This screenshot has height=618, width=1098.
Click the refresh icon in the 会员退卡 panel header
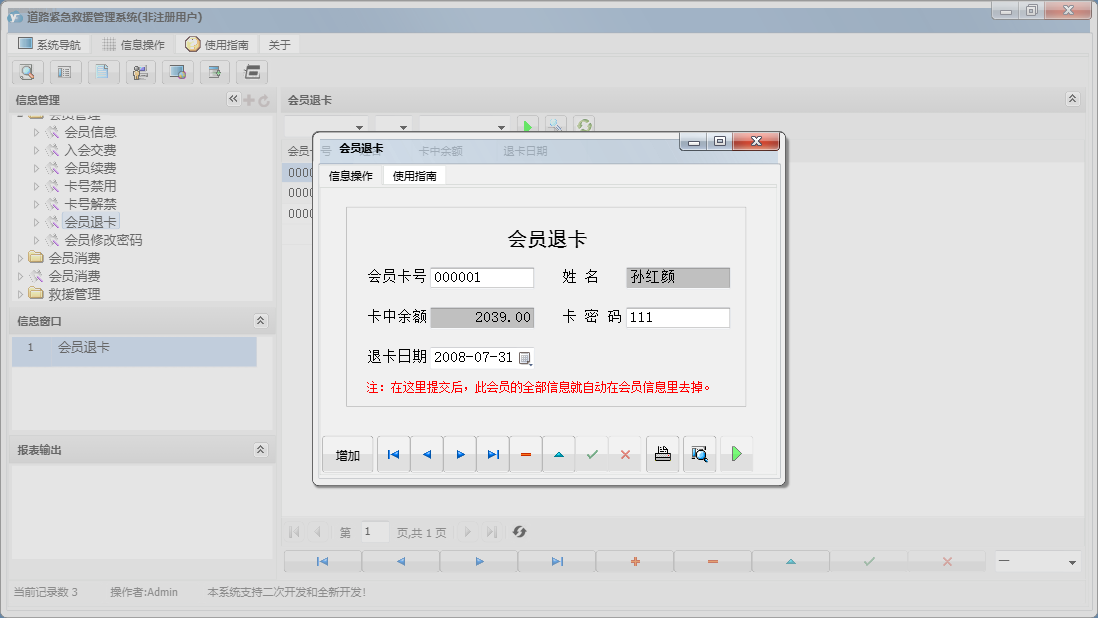click(583, 124)
